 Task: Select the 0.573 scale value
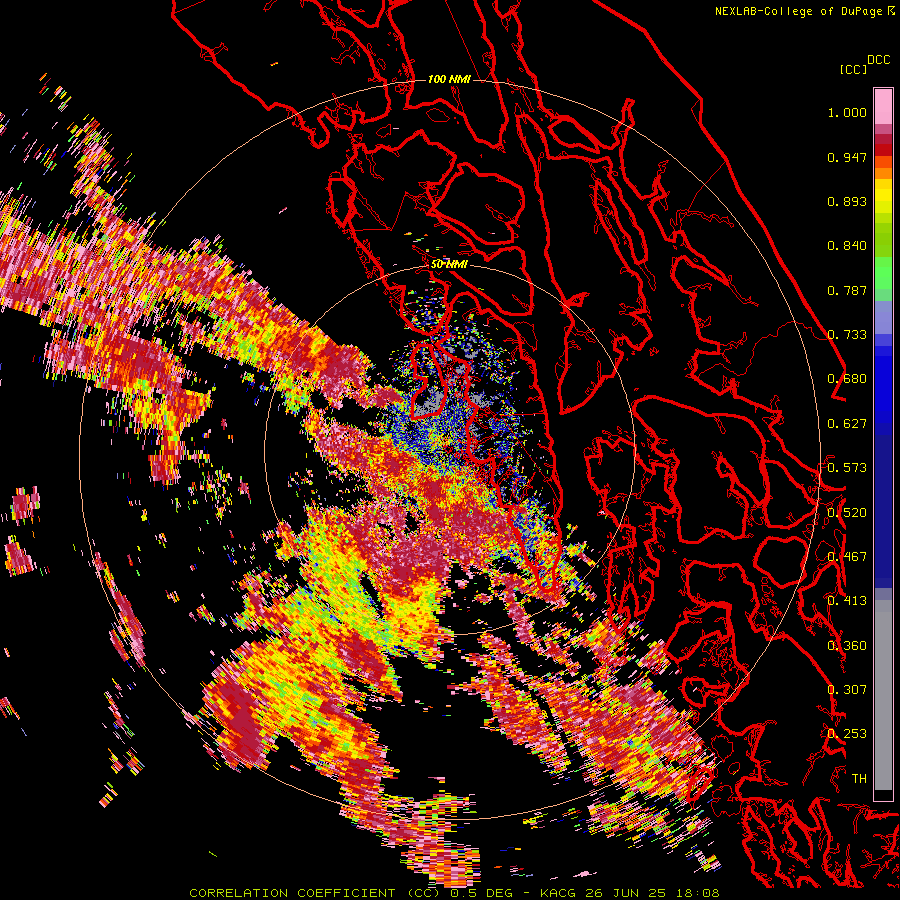(847, 468)
